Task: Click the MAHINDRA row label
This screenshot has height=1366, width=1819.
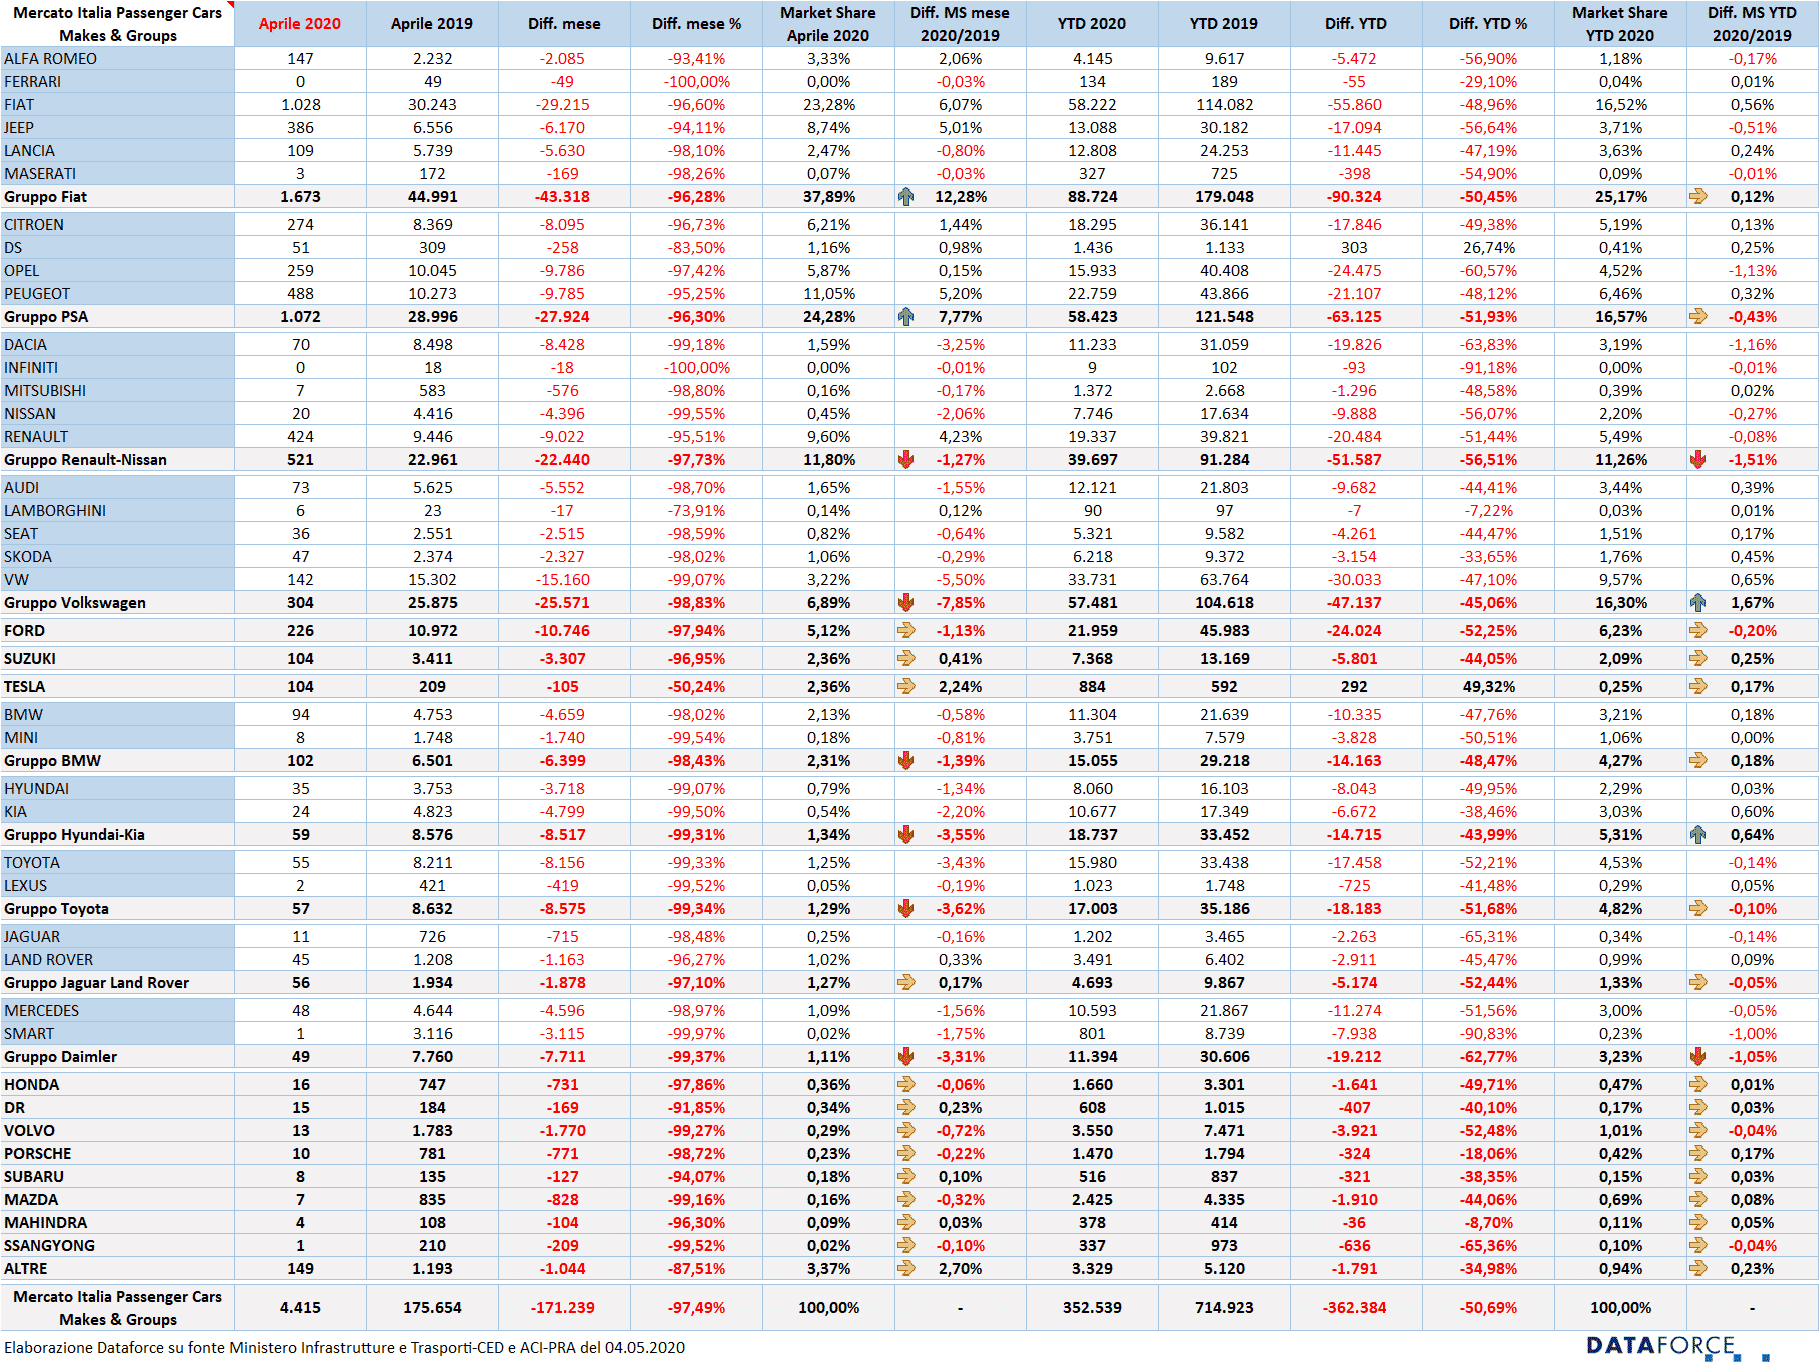Action: pyautogui.click(x=46, y=1223)
